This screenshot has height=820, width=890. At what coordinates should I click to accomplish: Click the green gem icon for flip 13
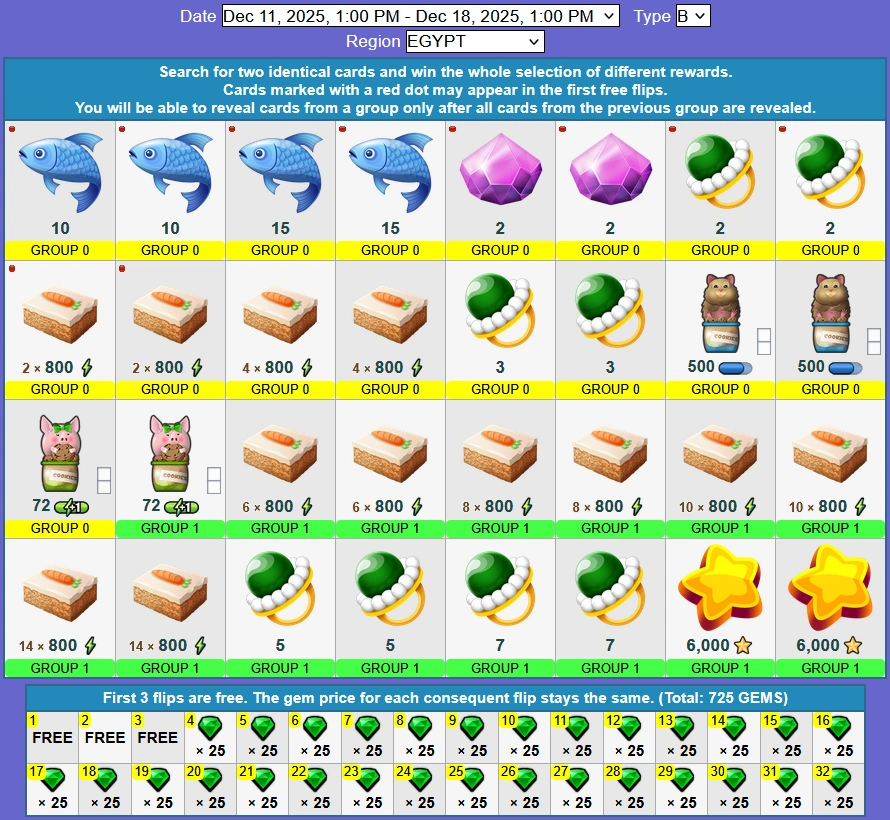coord(682,728)
